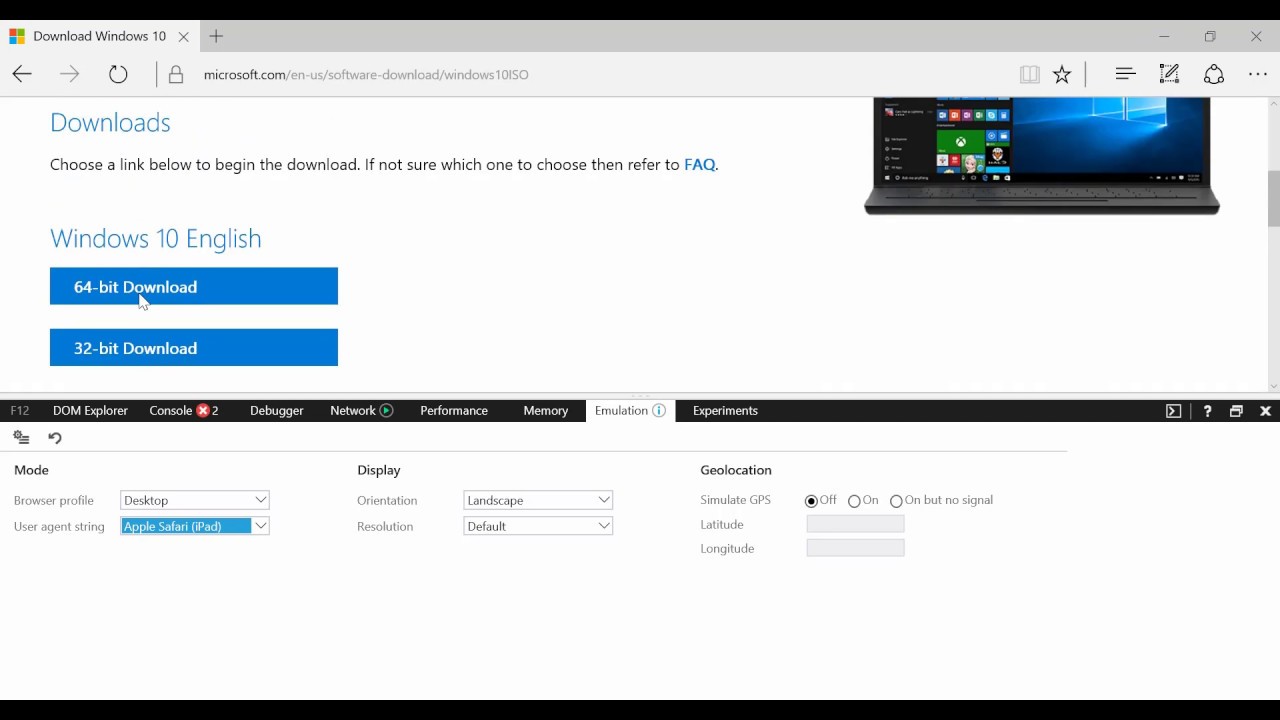1280x720 pixels.
Task: Open reading view book icon
Action: (1029, 74)
